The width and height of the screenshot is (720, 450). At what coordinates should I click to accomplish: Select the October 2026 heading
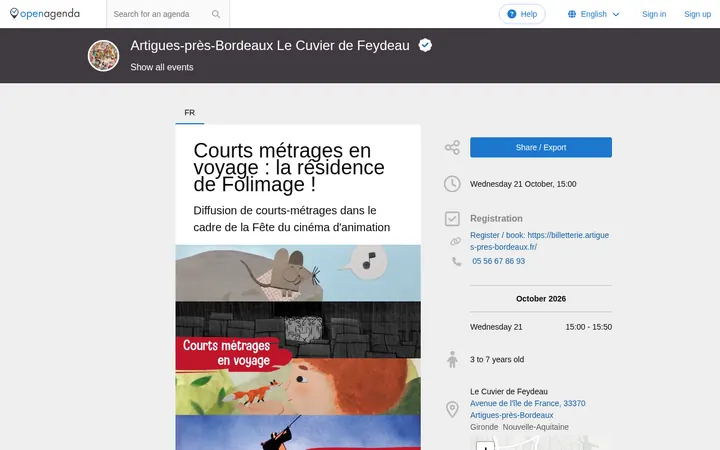[x=540, y=299]
